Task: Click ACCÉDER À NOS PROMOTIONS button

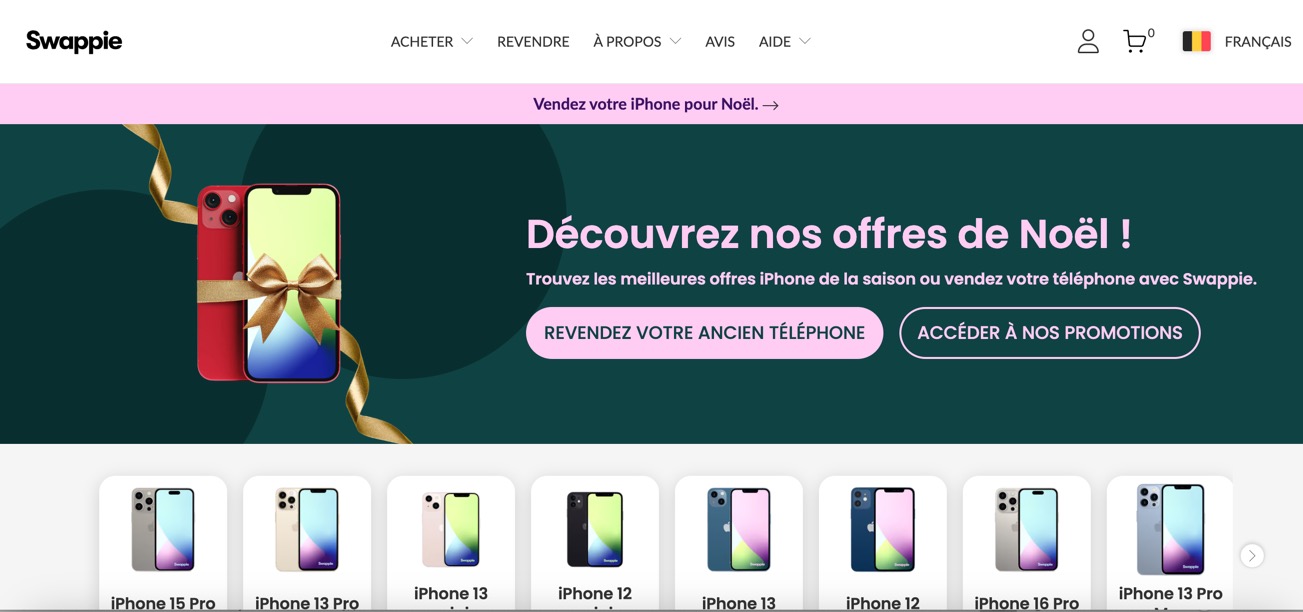Action: [x=1049, y=333]
